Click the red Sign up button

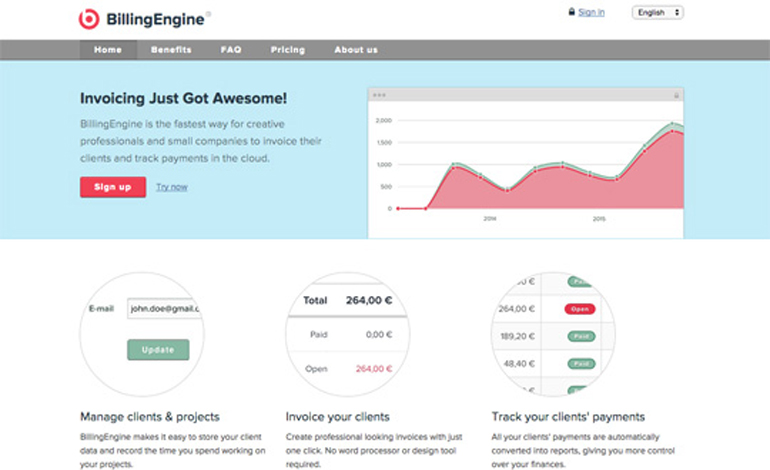click(x=113, y=187)
